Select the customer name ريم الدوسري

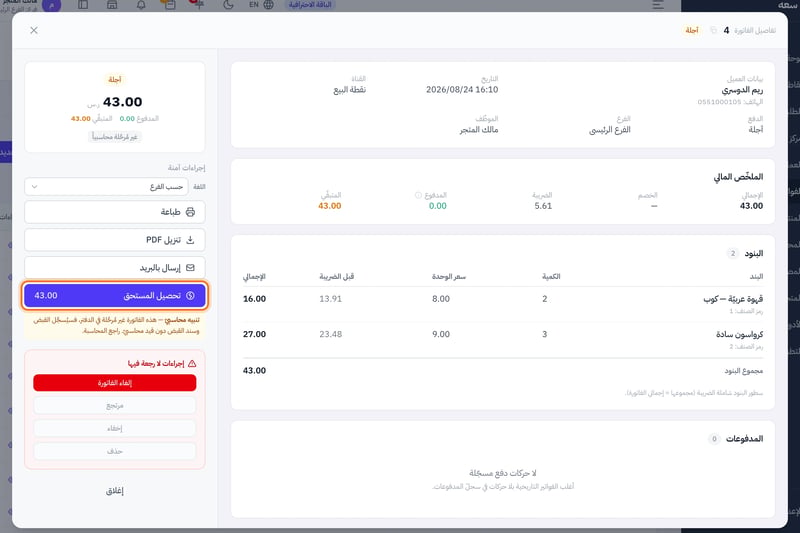[x=742, y=90]
